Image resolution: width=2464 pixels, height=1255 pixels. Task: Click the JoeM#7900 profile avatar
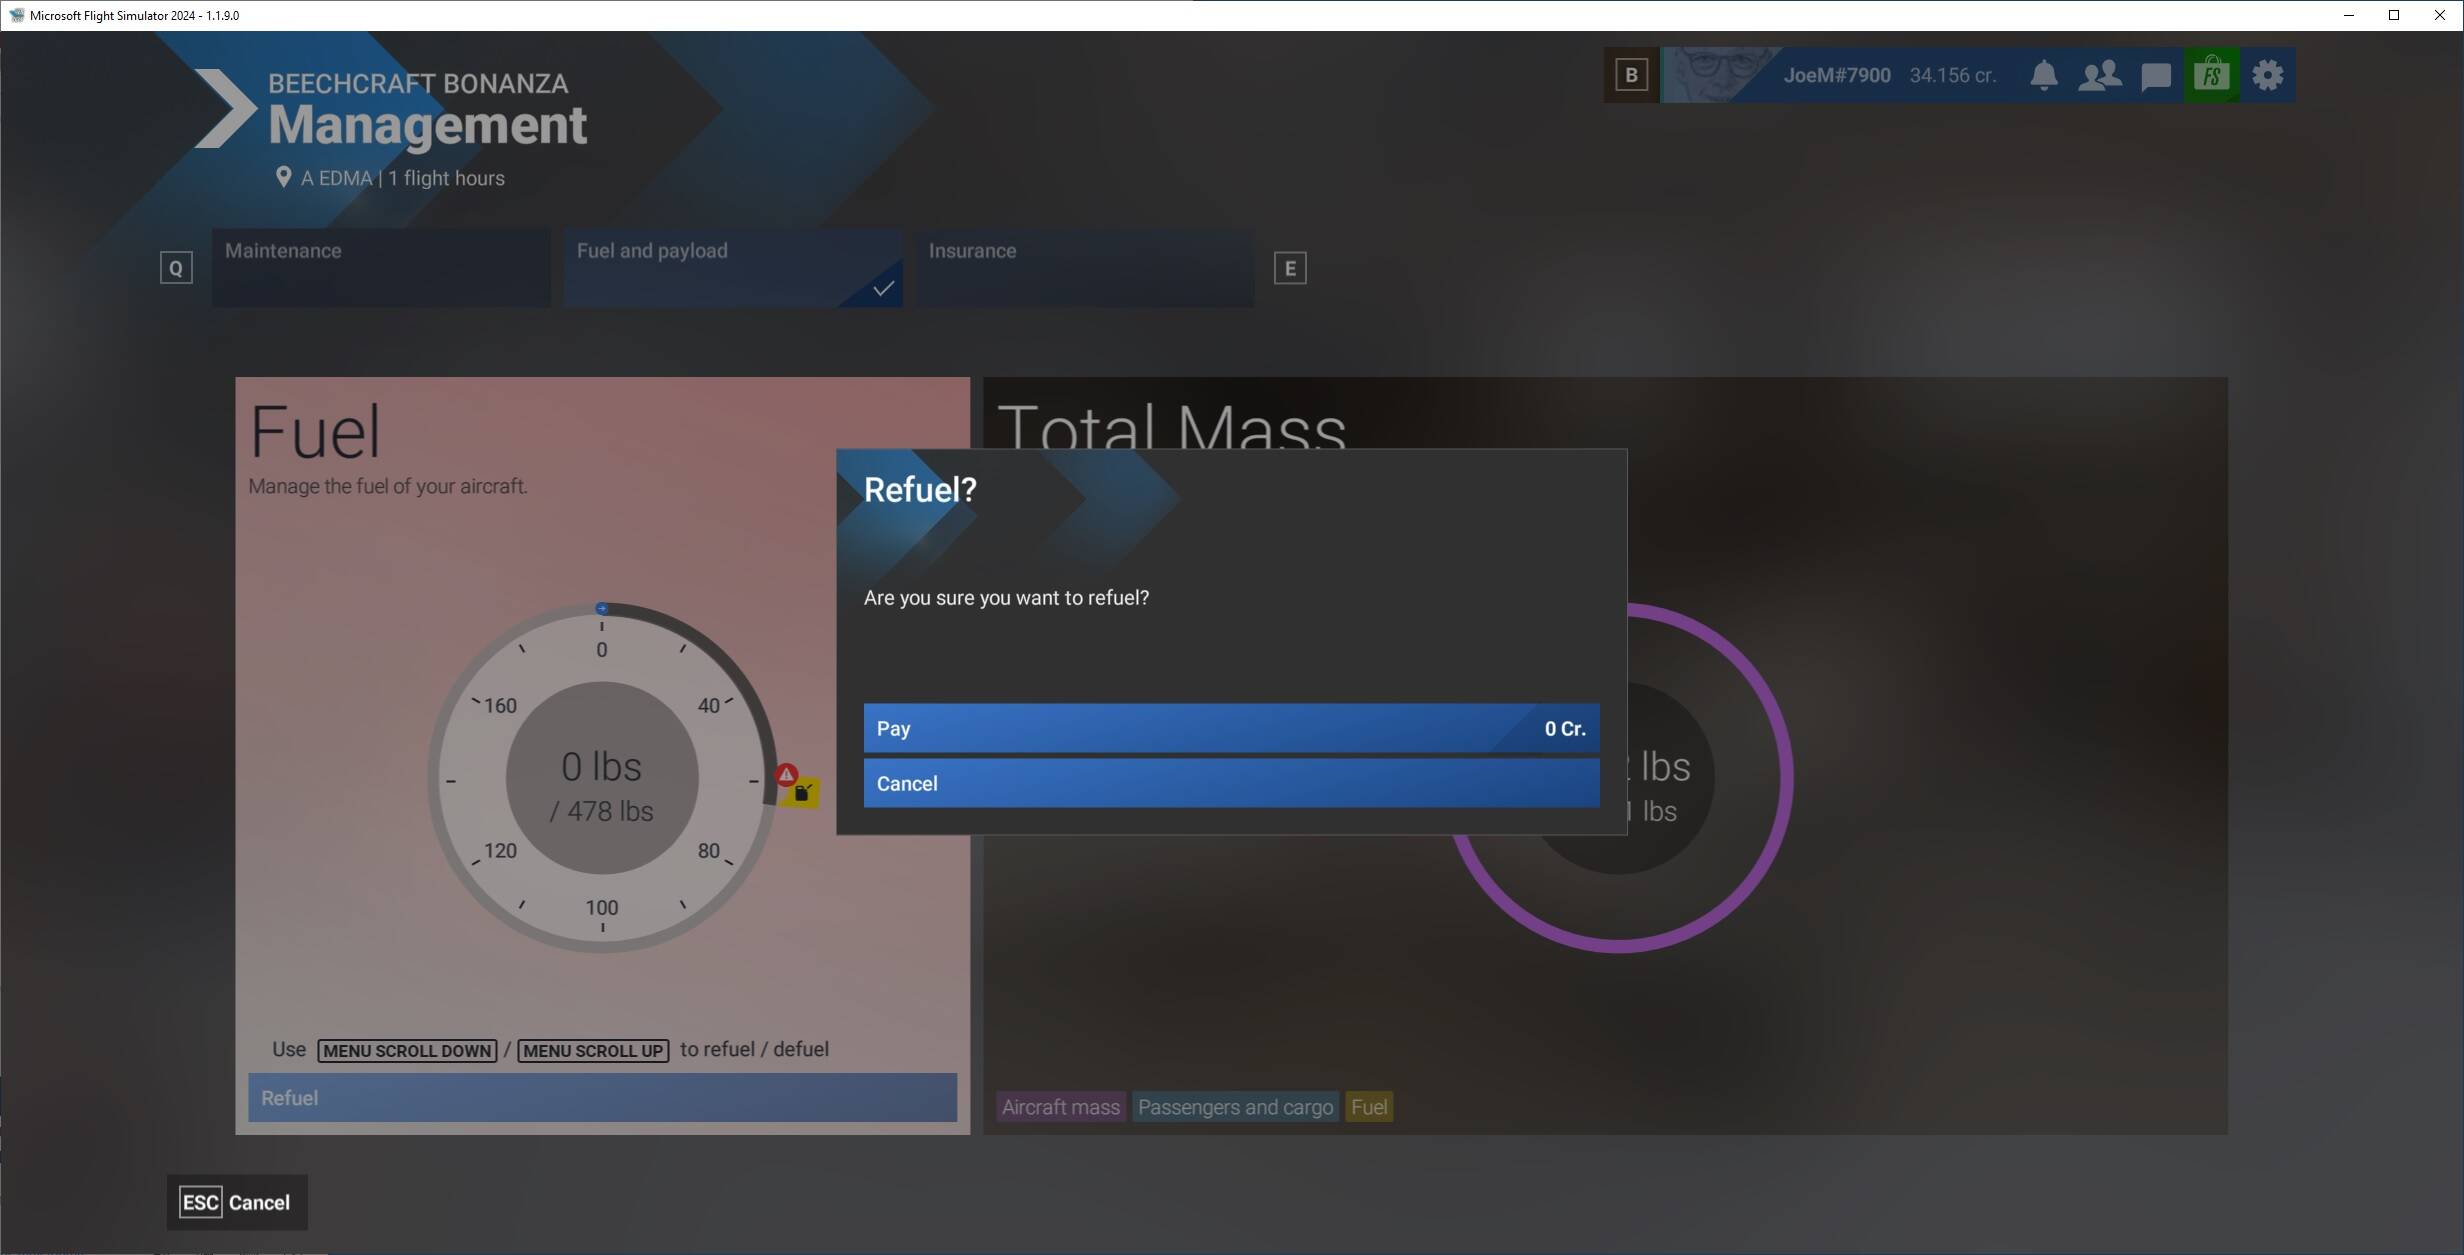click(1717, 75)
